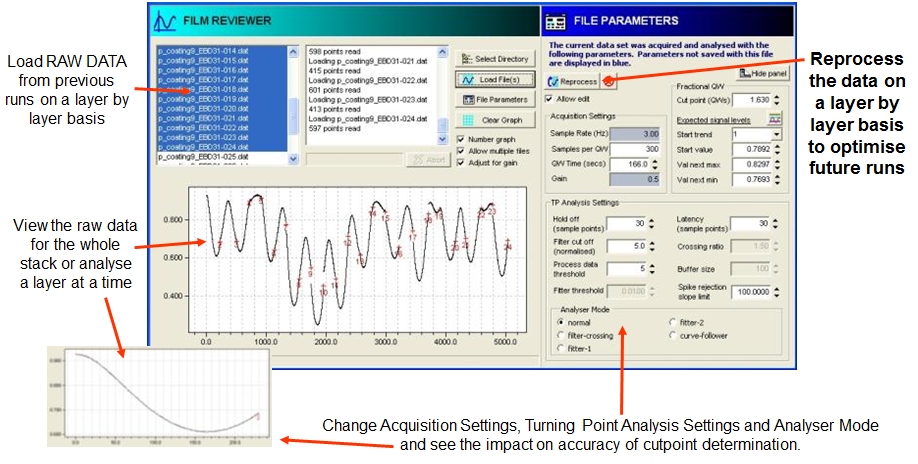The height and width of the screenshot is (464, 918).
Task: Click the QW Time (secs) input field
Action: [629, 164]
